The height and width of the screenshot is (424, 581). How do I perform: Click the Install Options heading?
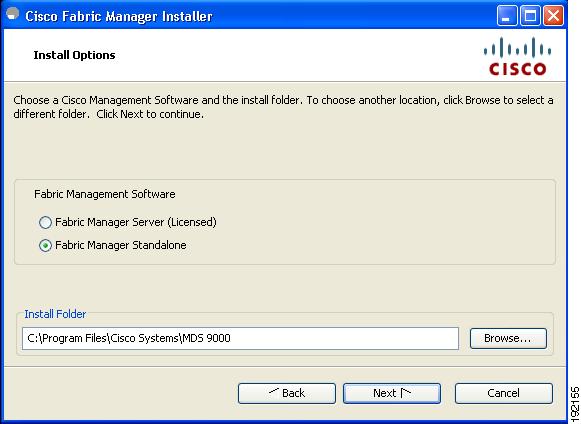[x=74, y=55]
